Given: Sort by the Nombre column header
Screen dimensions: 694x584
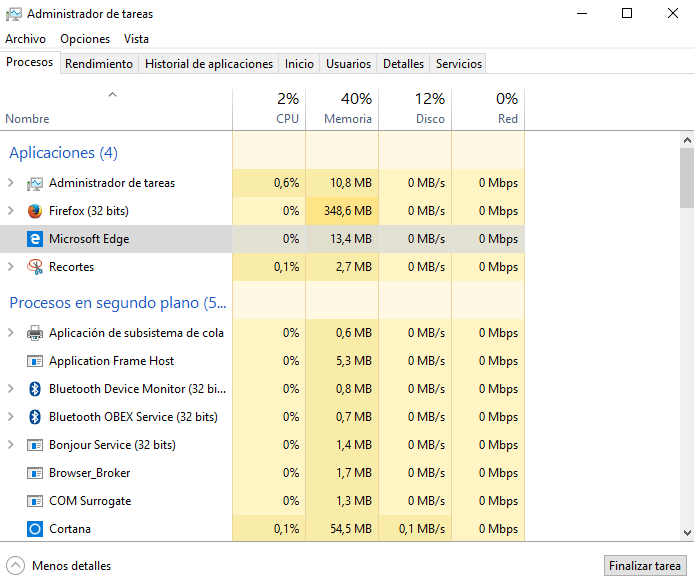Looking at the screenshot, I should pos(116,110).
